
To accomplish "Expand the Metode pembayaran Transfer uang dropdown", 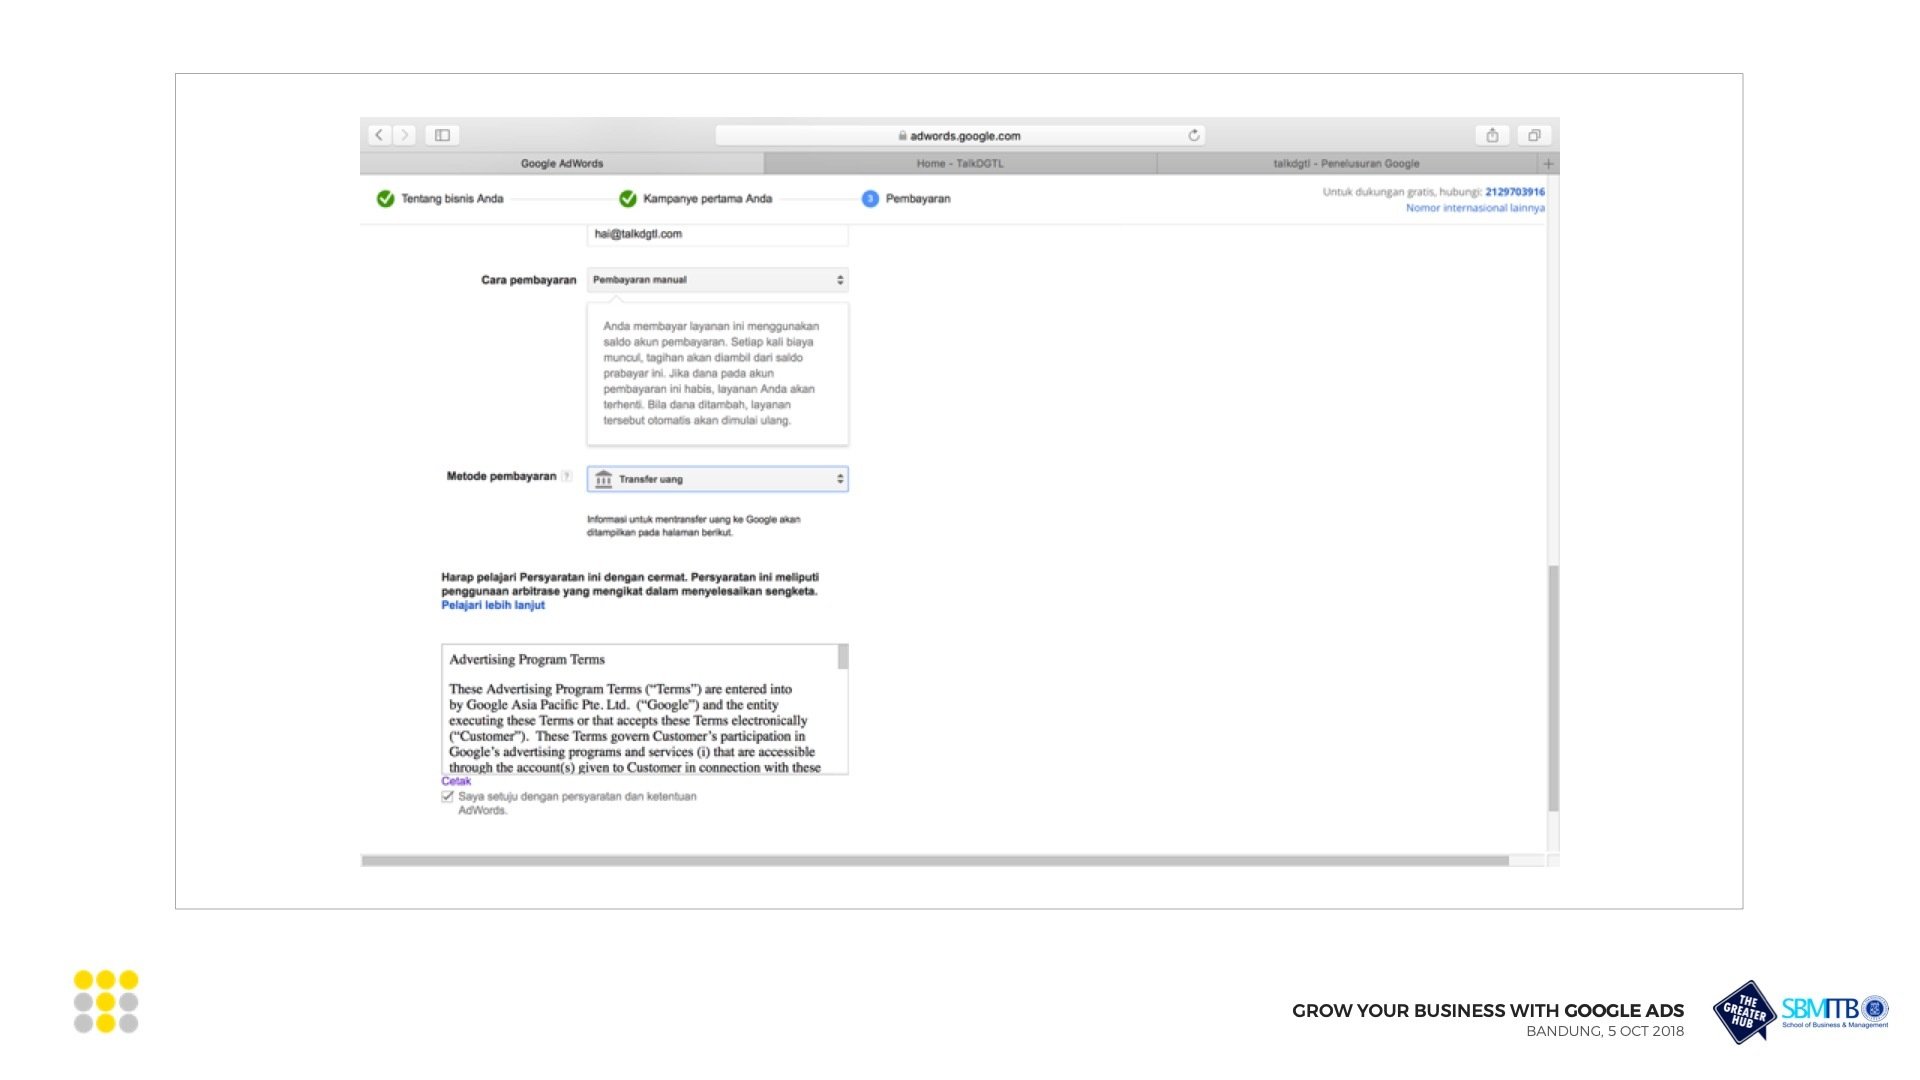I will pyautogui.click(x=717, y=479).
